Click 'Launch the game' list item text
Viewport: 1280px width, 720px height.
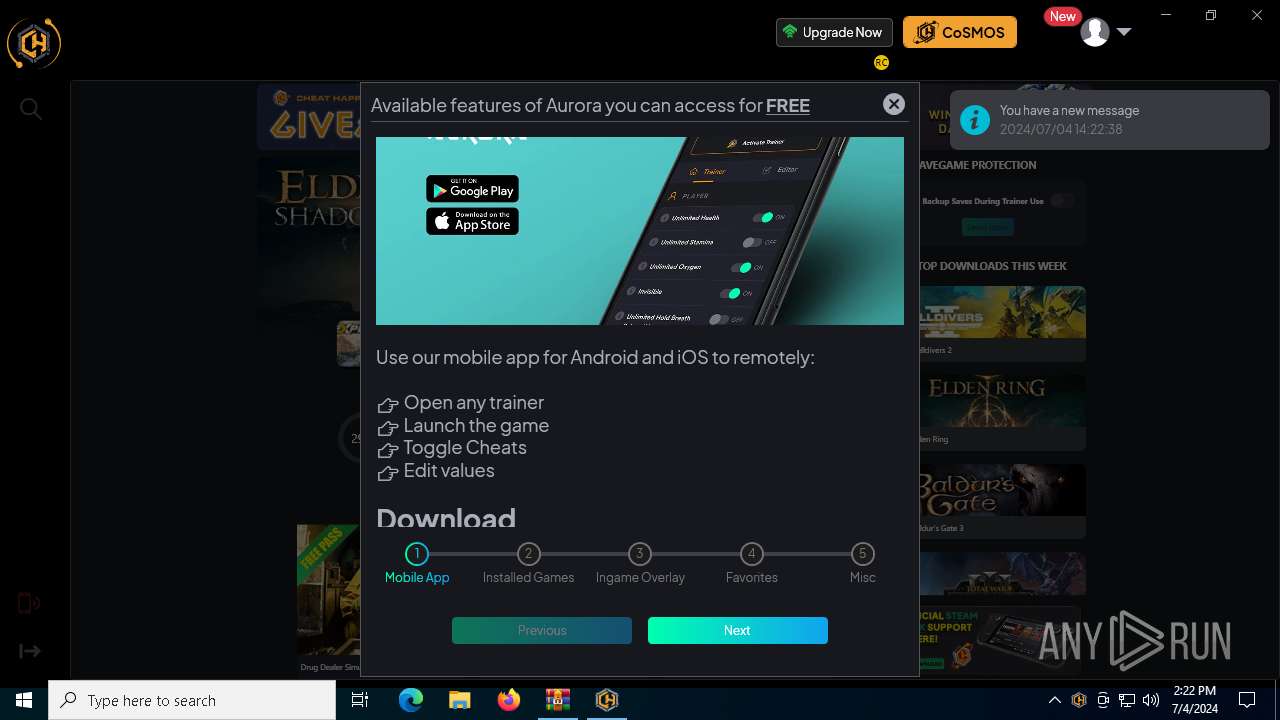[x=476, y=425]
